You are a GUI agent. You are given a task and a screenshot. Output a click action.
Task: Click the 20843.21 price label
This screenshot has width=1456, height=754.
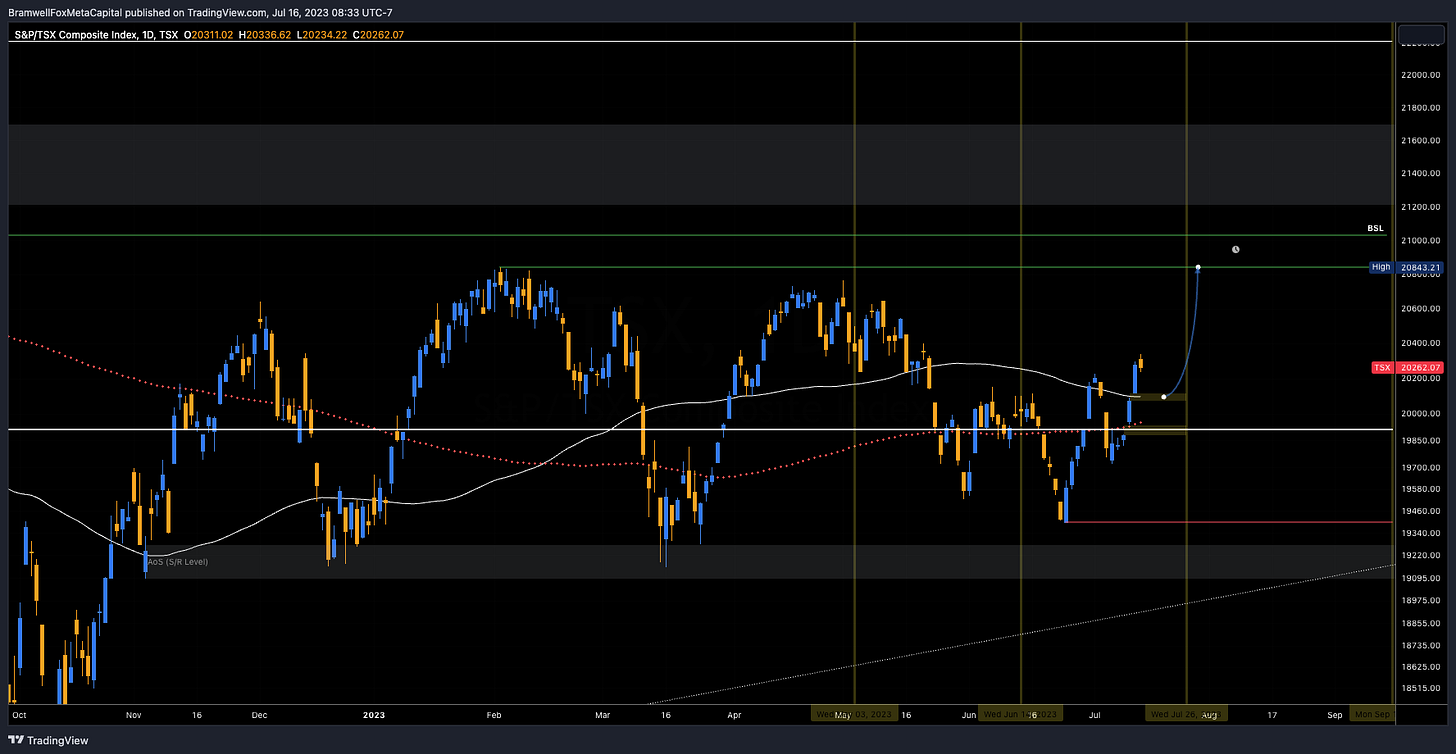1418,268
